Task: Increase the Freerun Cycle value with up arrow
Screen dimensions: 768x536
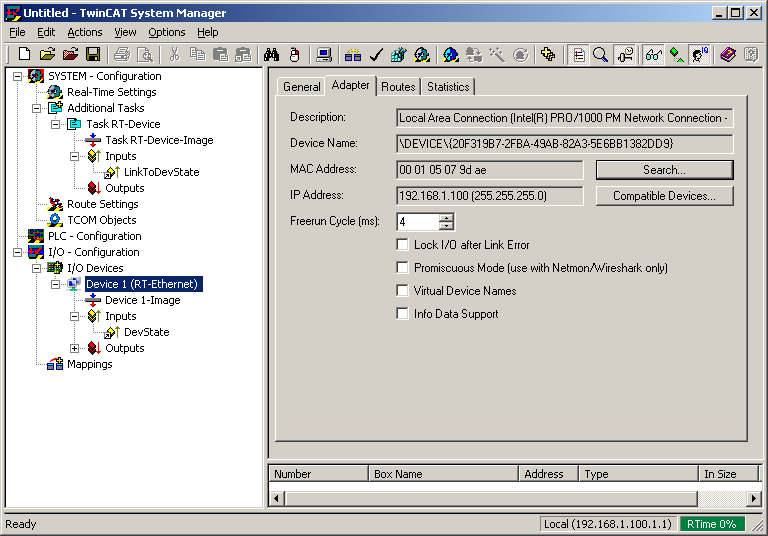Action: click(x=446, y=218)
